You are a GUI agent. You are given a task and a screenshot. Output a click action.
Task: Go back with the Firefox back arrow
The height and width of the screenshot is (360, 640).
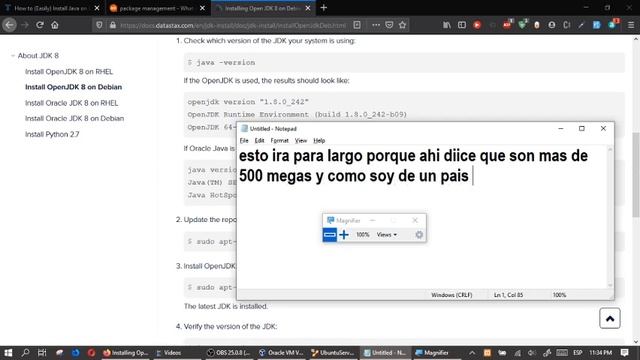click(9, 25)
